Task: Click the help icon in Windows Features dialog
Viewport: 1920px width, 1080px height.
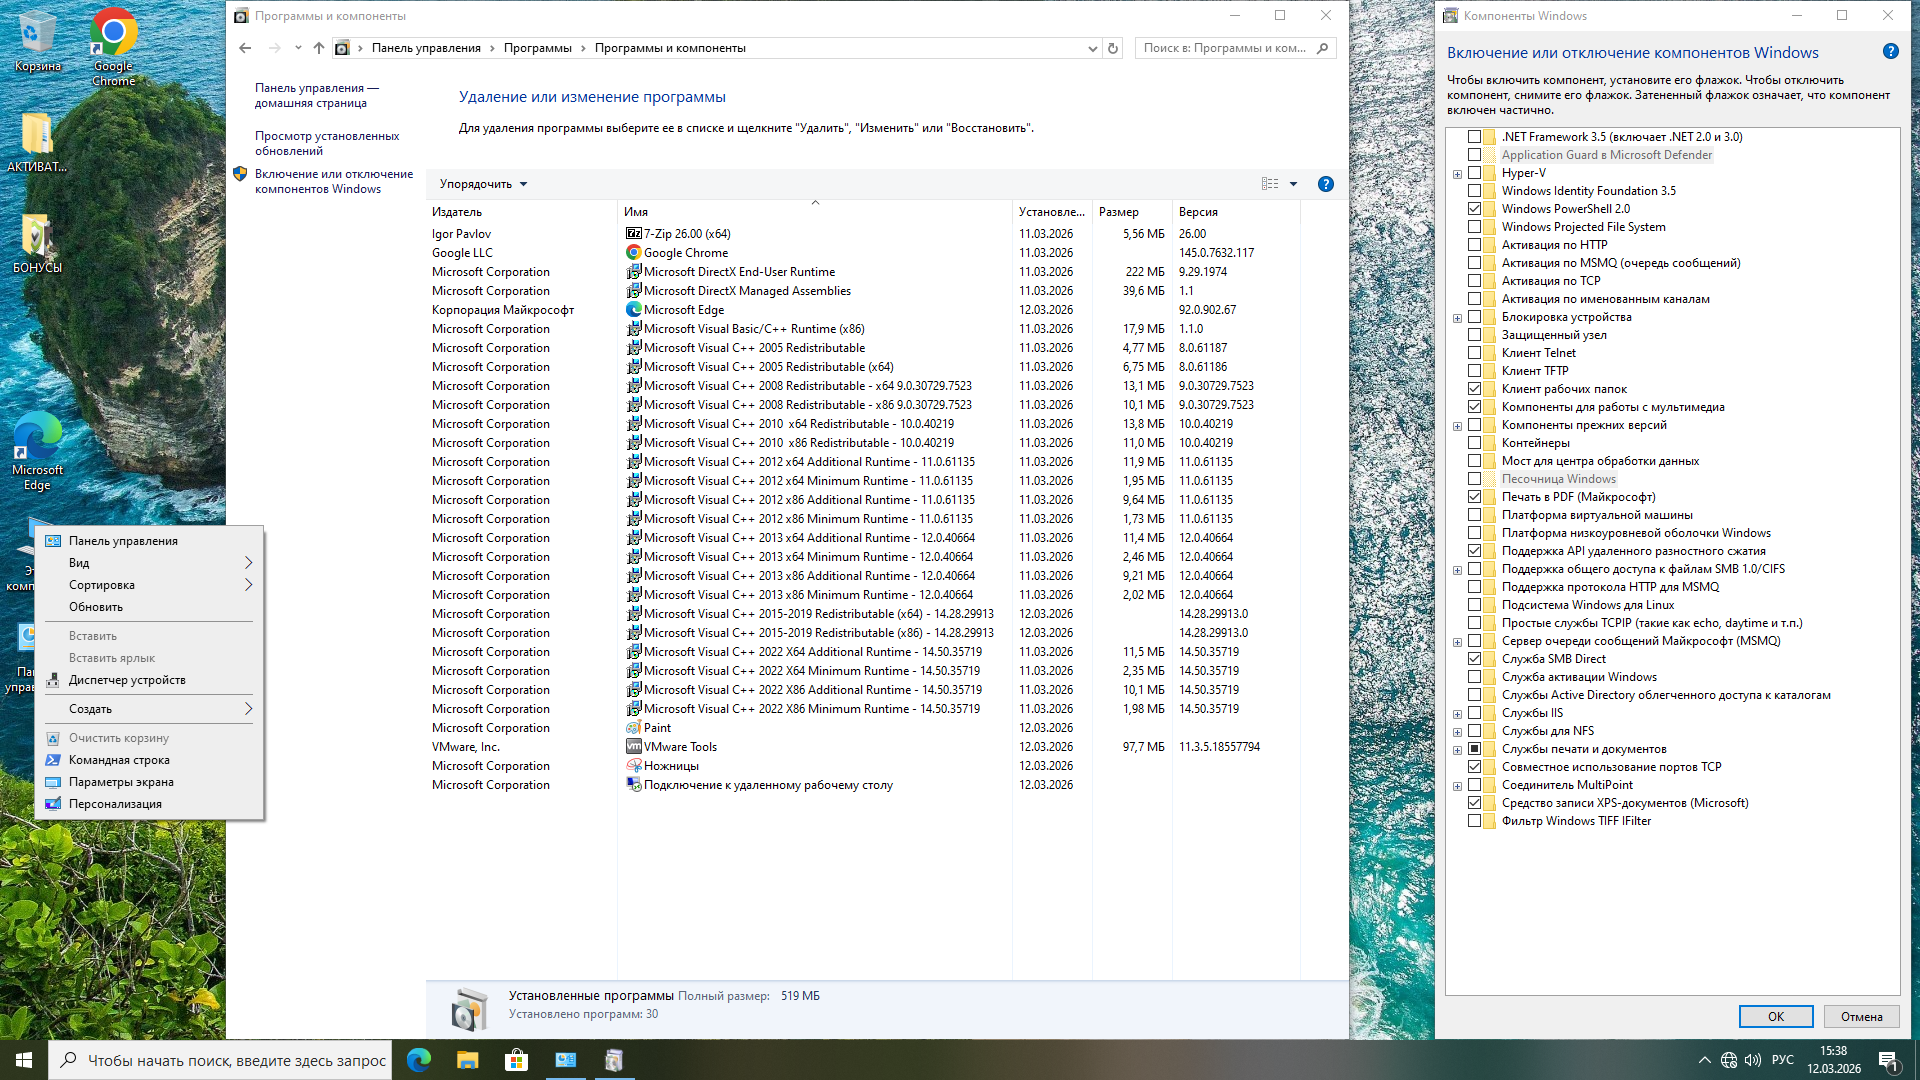Action: point(1890,52)
